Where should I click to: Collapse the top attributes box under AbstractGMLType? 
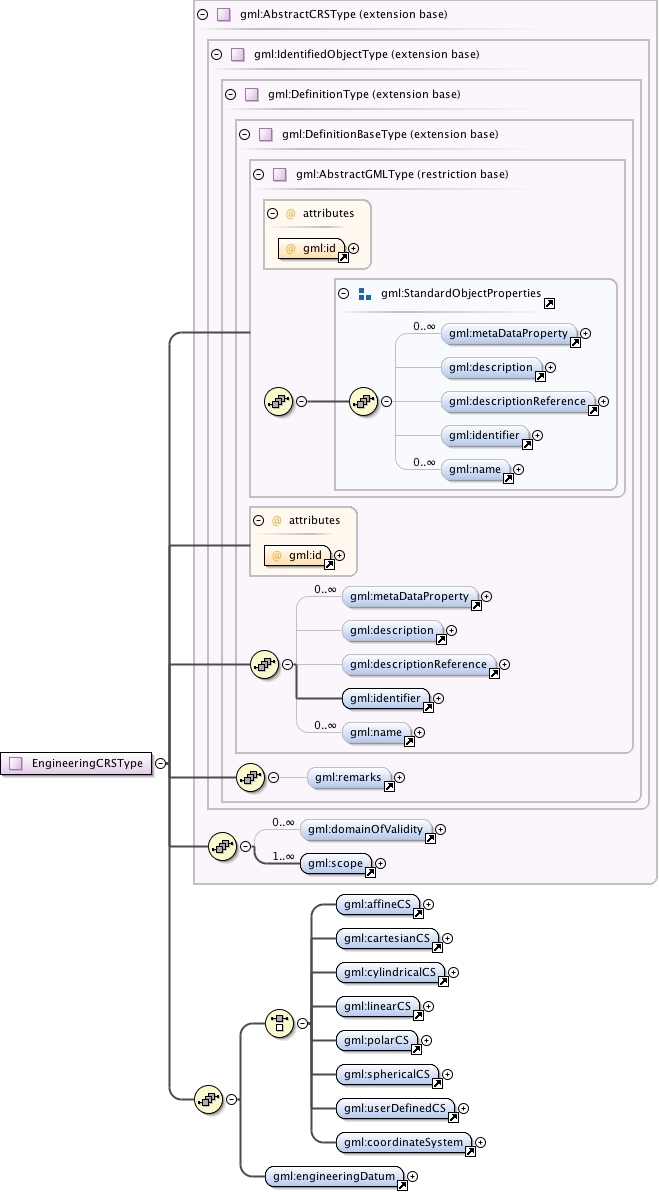click(272, 214)
